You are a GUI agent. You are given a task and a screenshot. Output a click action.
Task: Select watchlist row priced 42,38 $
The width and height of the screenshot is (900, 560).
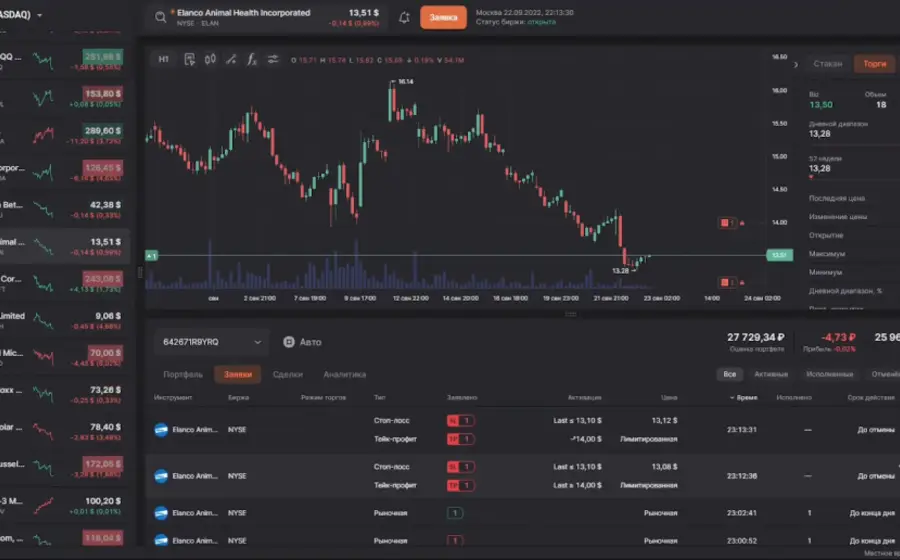(64, 209)
